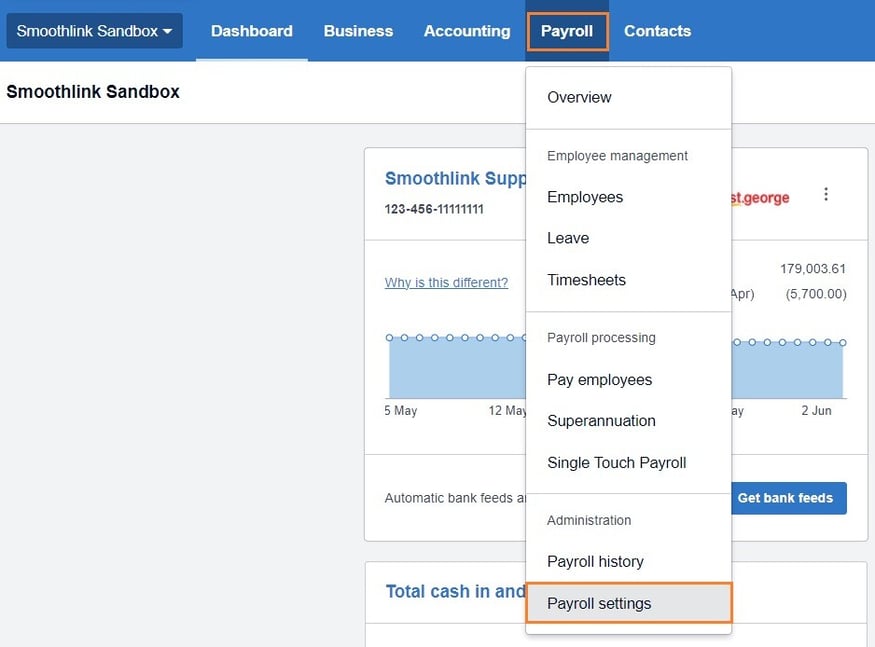Open Timesheets
The image size is (875, 647).
click(586, 280)
